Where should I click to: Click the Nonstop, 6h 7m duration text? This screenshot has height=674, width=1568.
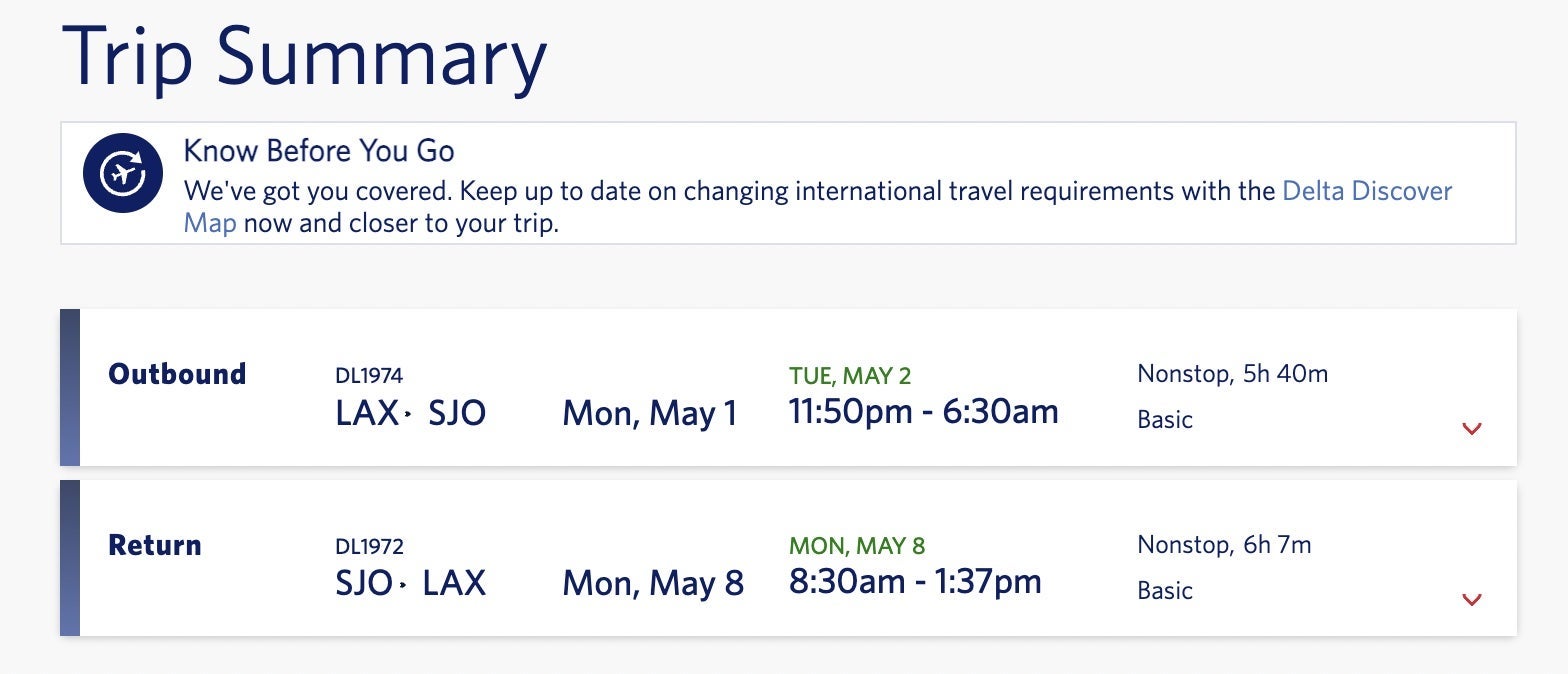1224,545
